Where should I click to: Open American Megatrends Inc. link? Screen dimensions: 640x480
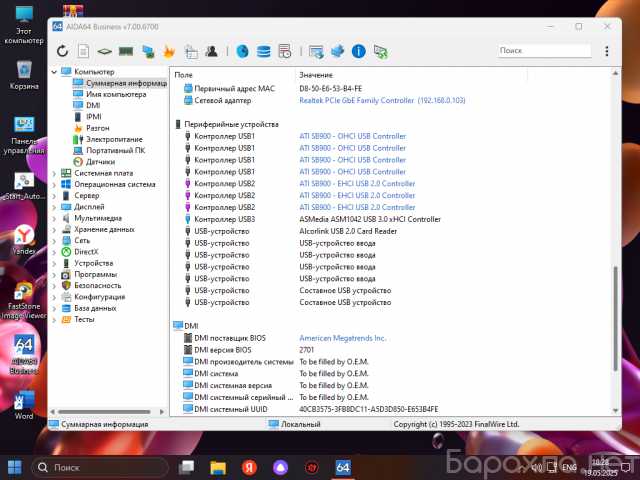(342, 338)
